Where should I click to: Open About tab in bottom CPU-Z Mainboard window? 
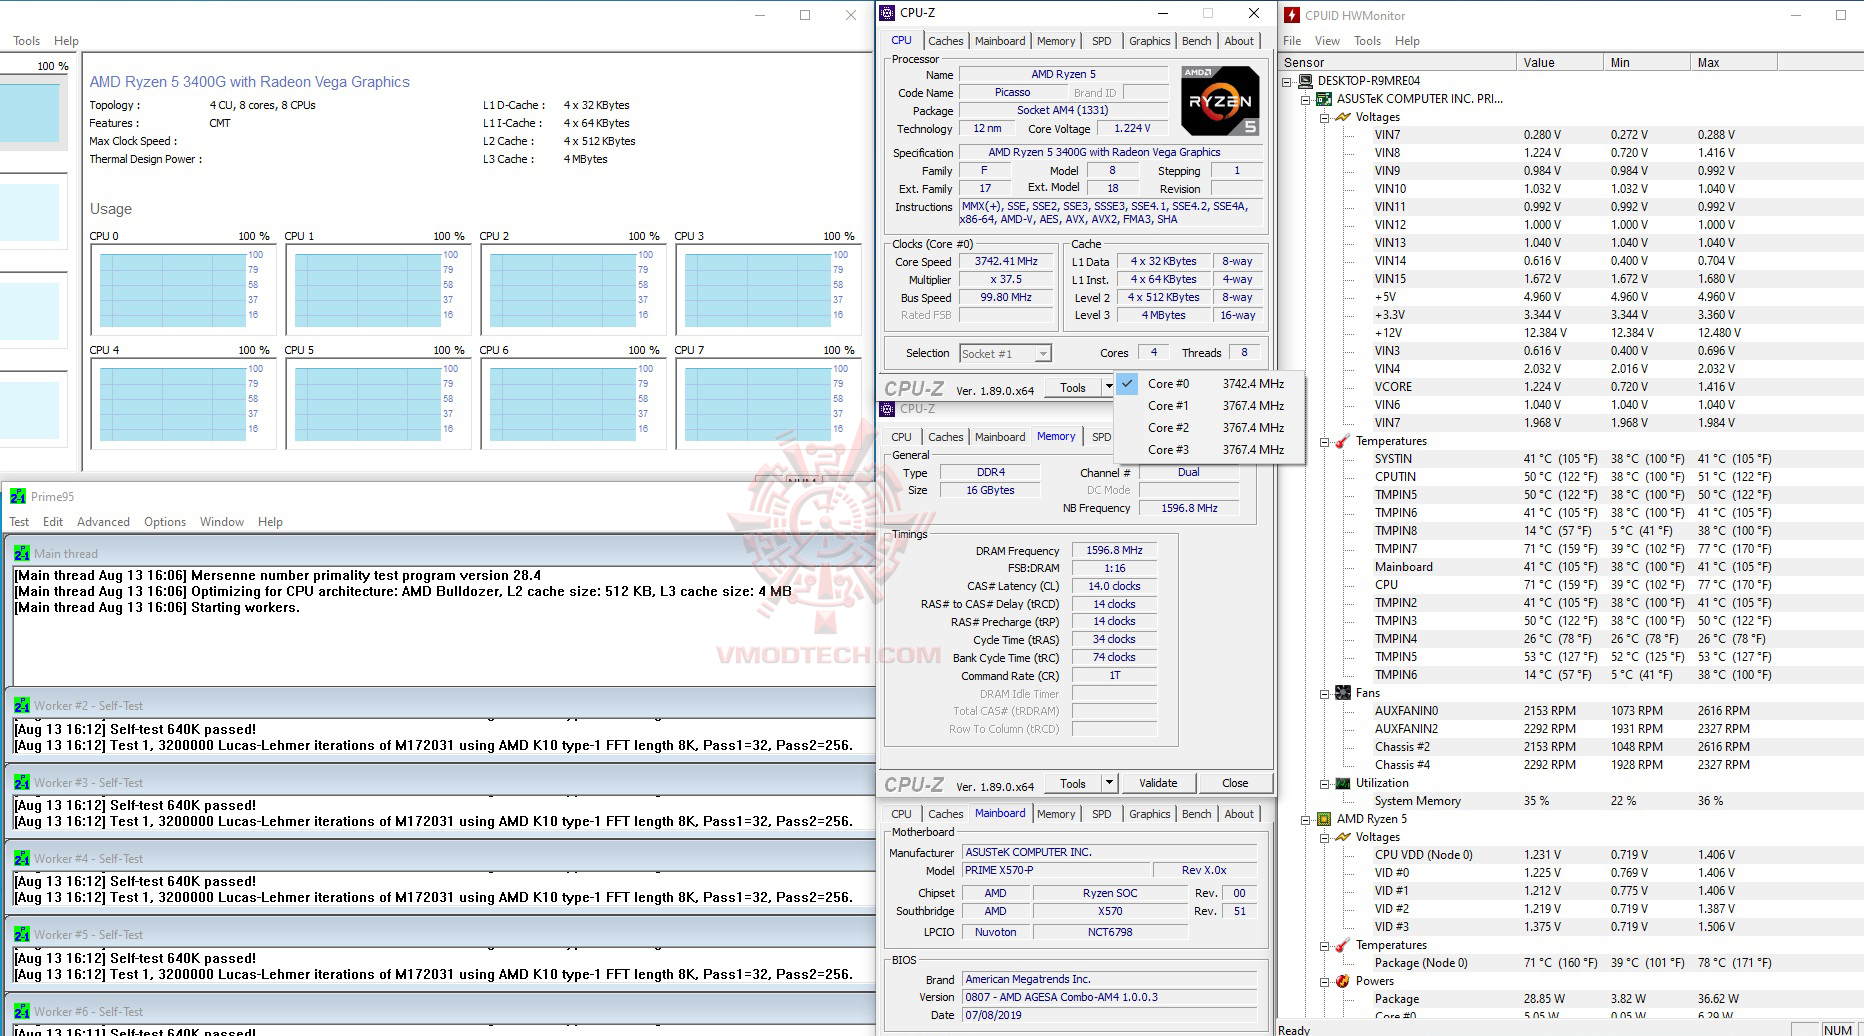point(1239,814)
